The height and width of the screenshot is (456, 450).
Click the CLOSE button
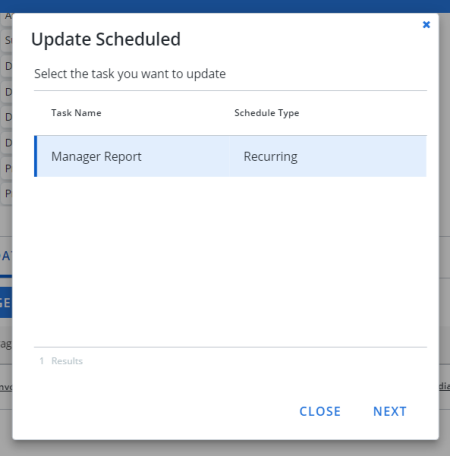[x=320, y=411]
